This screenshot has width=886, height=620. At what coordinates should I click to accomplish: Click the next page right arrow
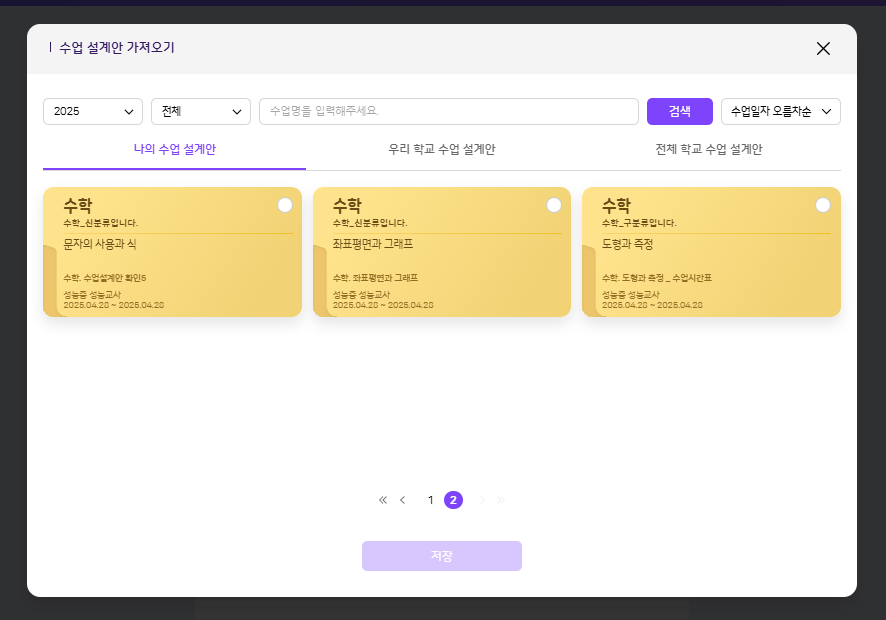[481, 500]
